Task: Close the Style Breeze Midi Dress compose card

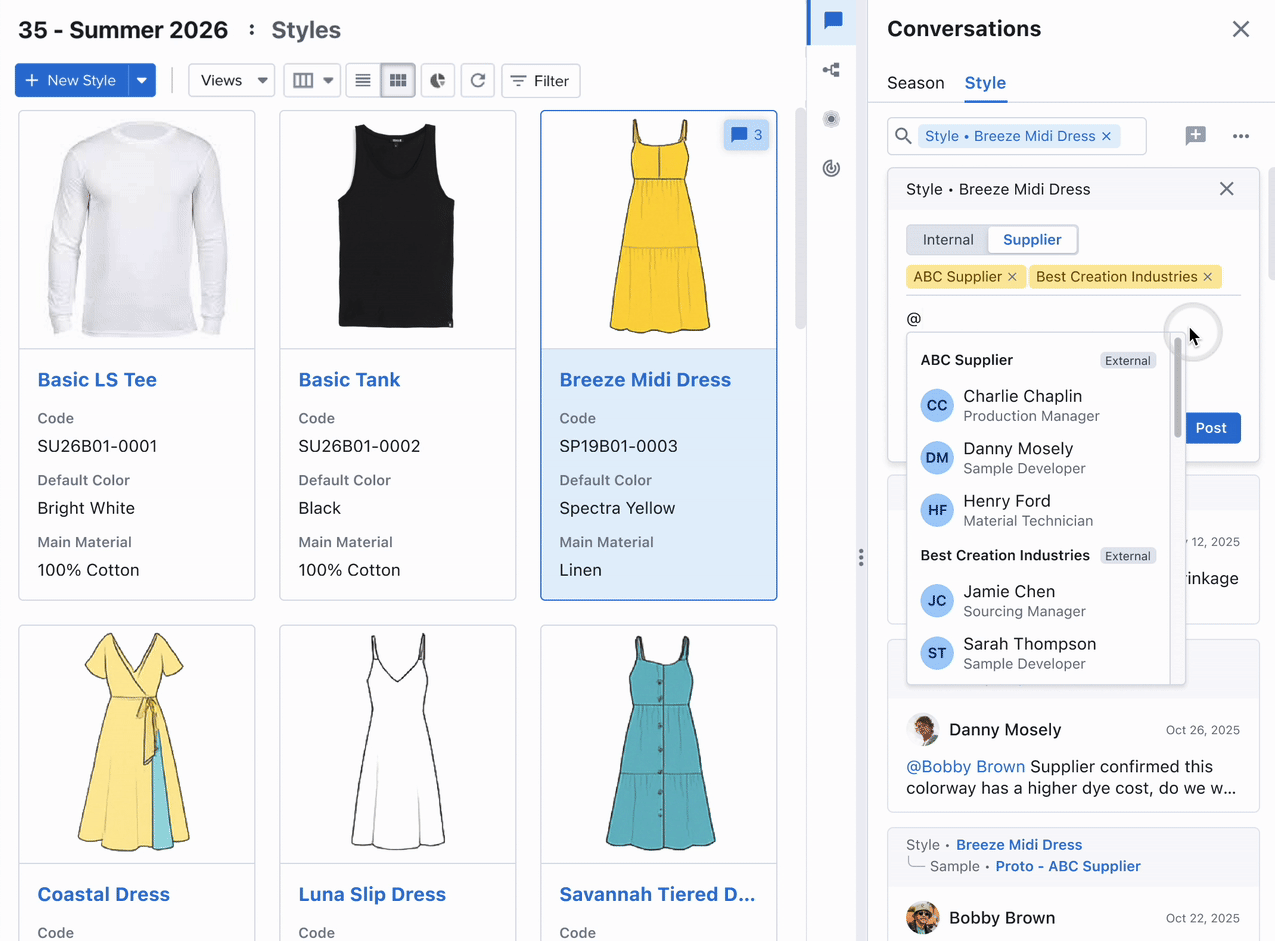Action: (1227, 189)
